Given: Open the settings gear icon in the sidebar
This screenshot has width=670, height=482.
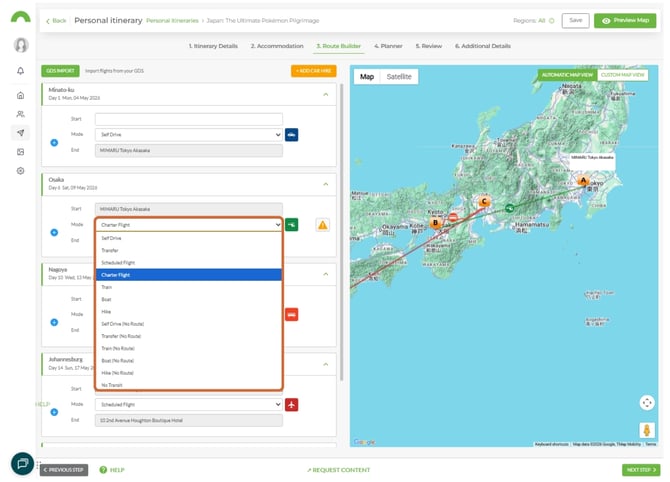Looking at the screenshot, I should click(x=21, y=171).
